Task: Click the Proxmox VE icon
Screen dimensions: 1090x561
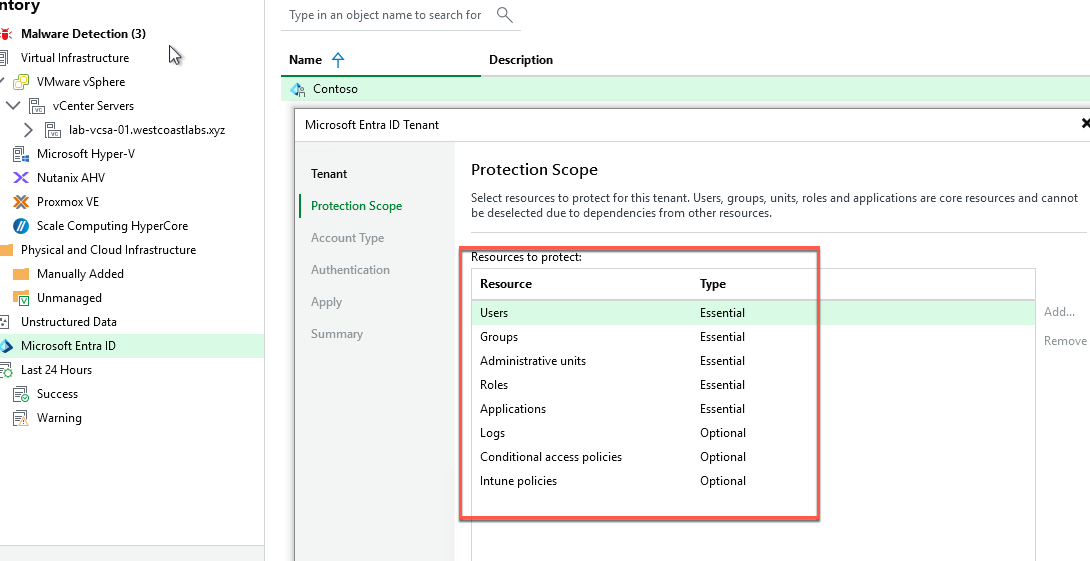Action: [x=21, y=202]
